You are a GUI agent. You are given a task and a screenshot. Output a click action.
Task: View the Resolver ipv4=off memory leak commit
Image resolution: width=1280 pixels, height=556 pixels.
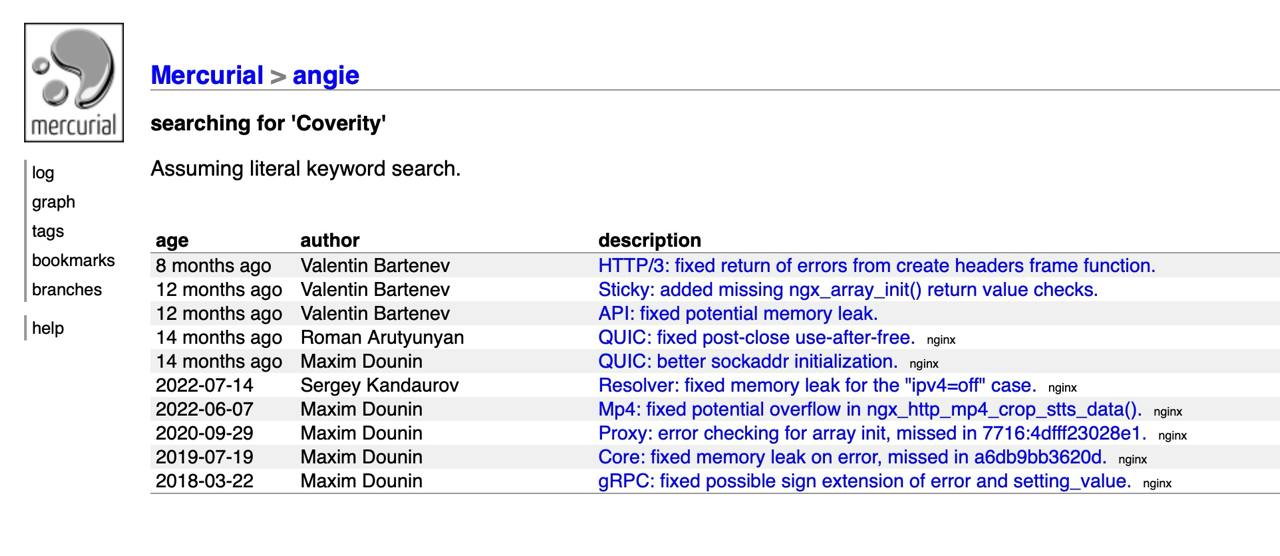click(816, 386)
